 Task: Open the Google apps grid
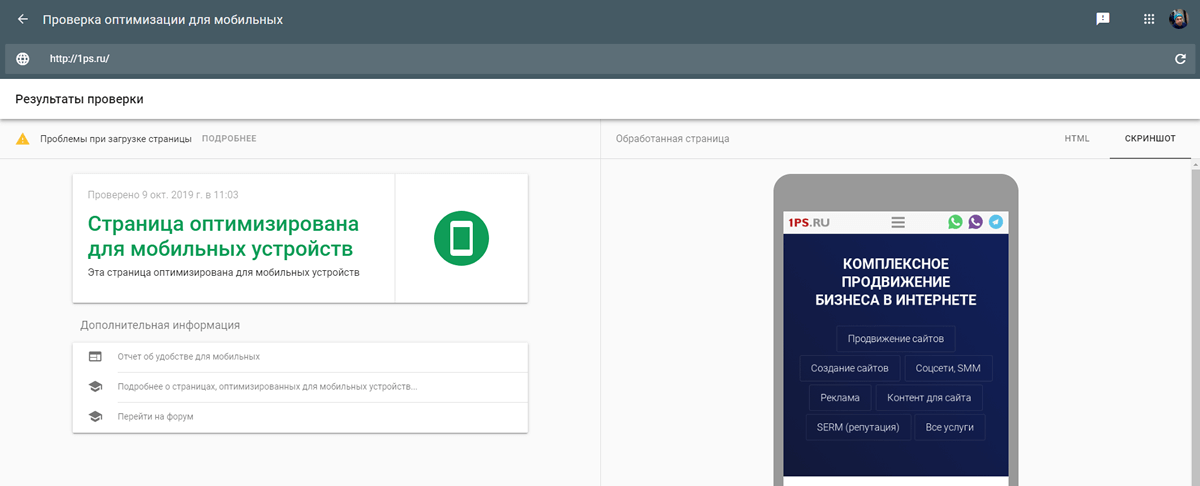(1149, 19)
